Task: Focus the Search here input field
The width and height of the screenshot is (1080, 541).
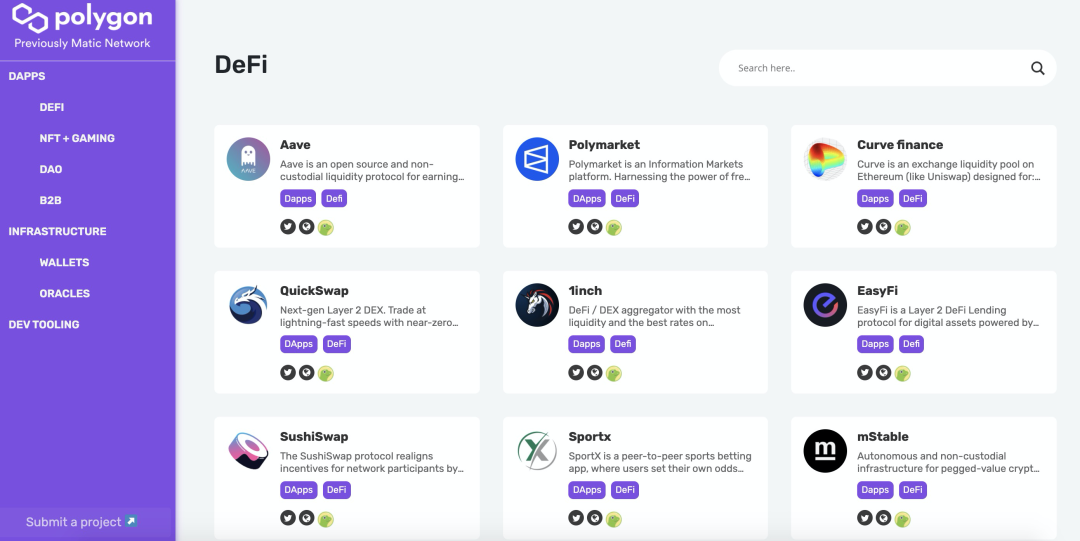Action: [870, 68]
